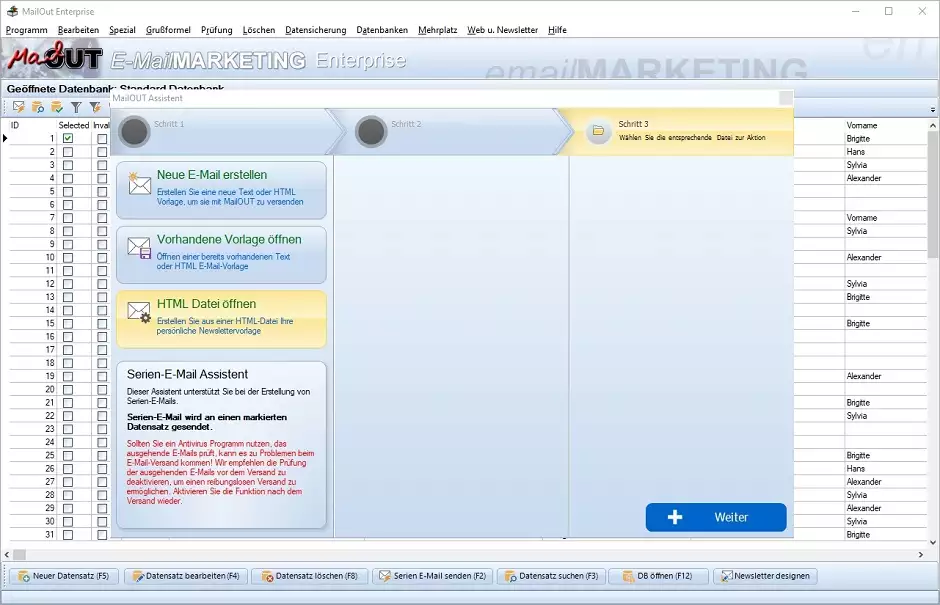
Task: Open the Hilfe menu
Action: pos(557,30)
